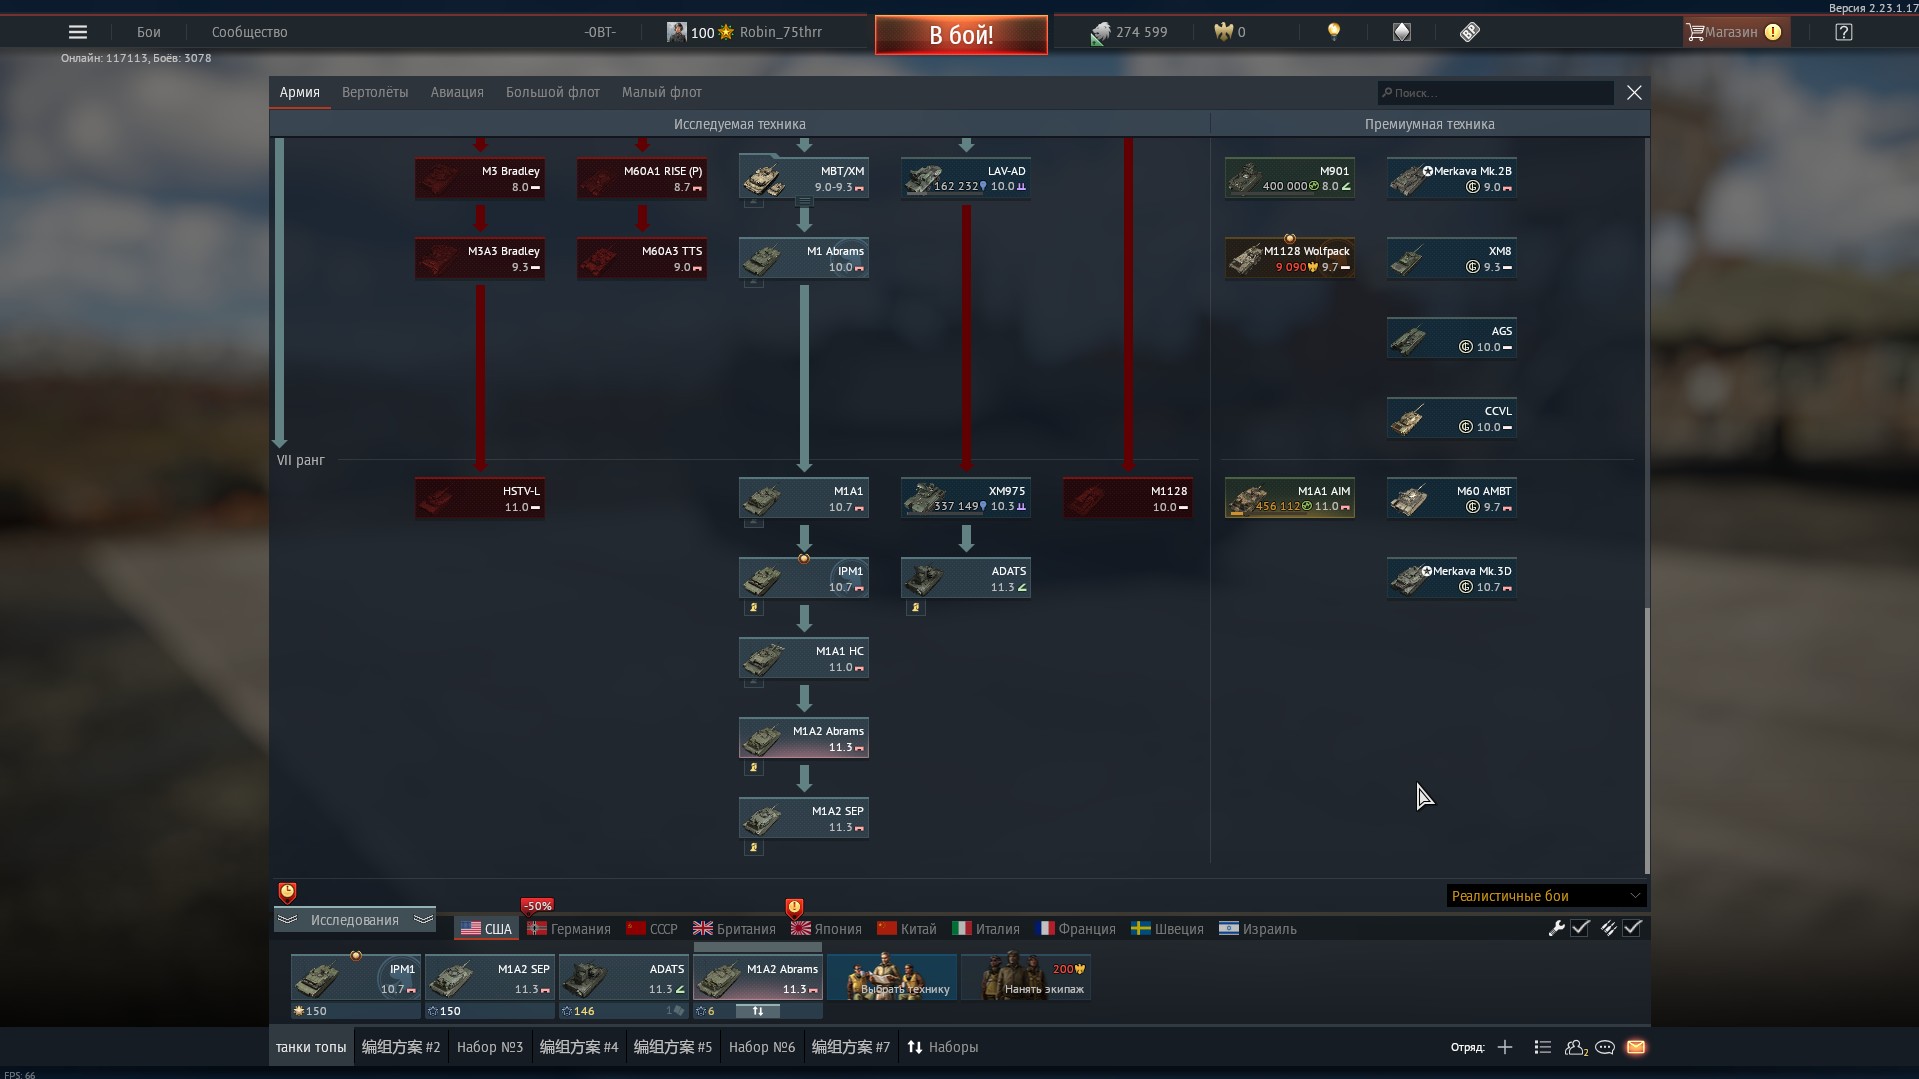Switch to Набор №3 preset
This screenshot has height=1079, width=1919.
490,1047
